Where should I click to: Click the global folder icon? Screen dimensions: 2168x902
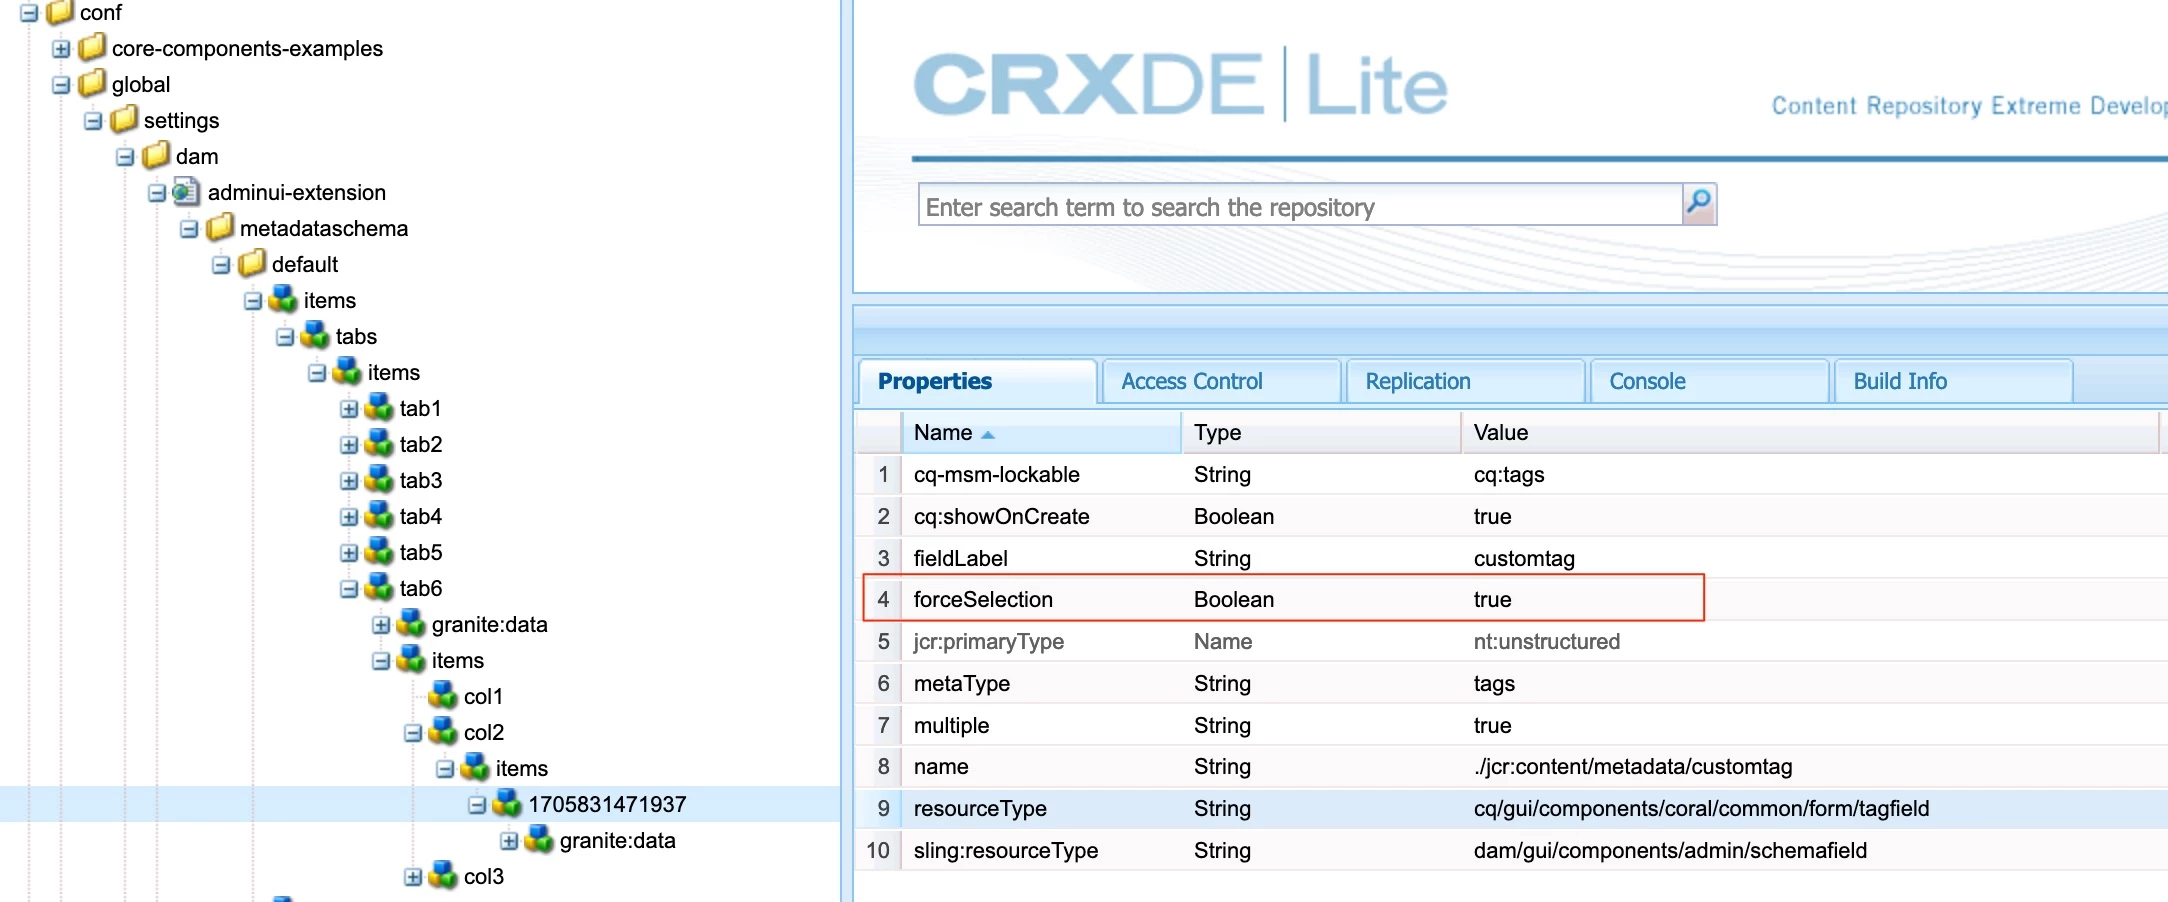92,84
